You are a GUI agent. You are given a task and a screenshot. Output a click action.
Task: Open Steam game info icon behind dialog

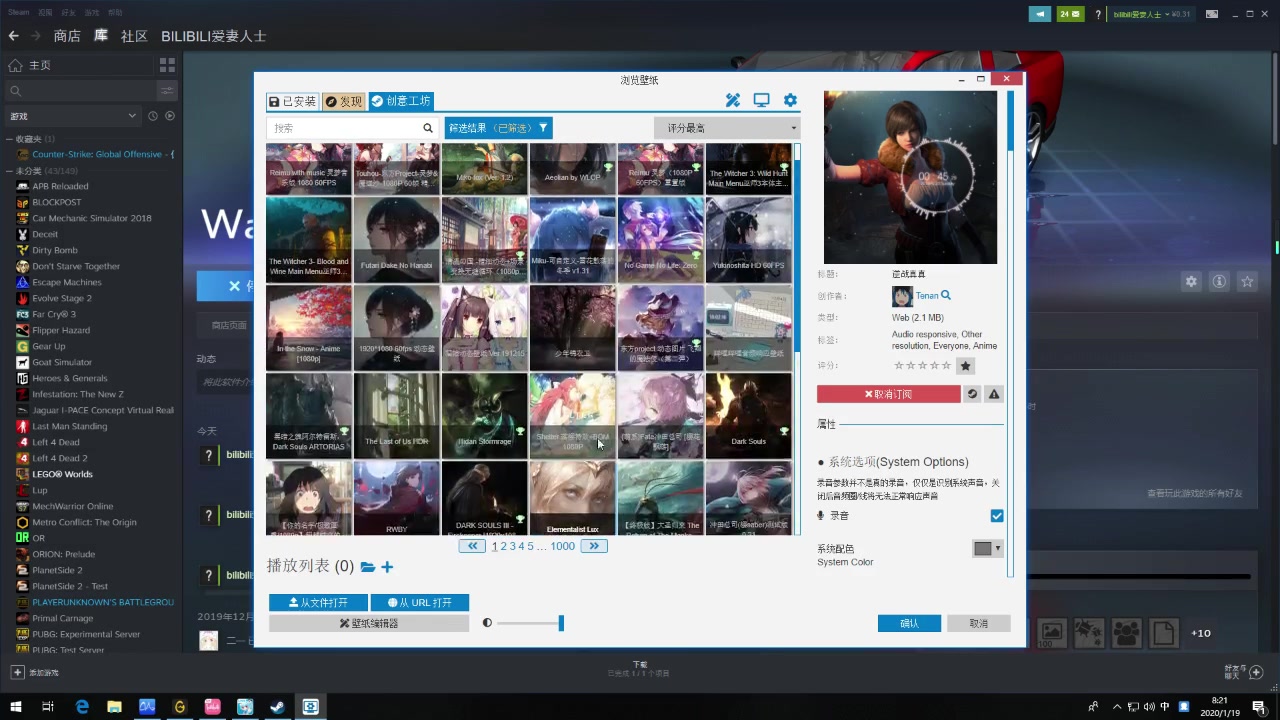pyautogui.click(x=1219, y=282)
